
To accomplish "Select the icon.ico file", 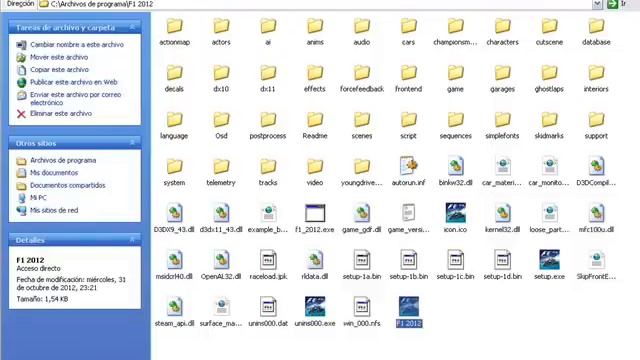I will tap(456, 213).
